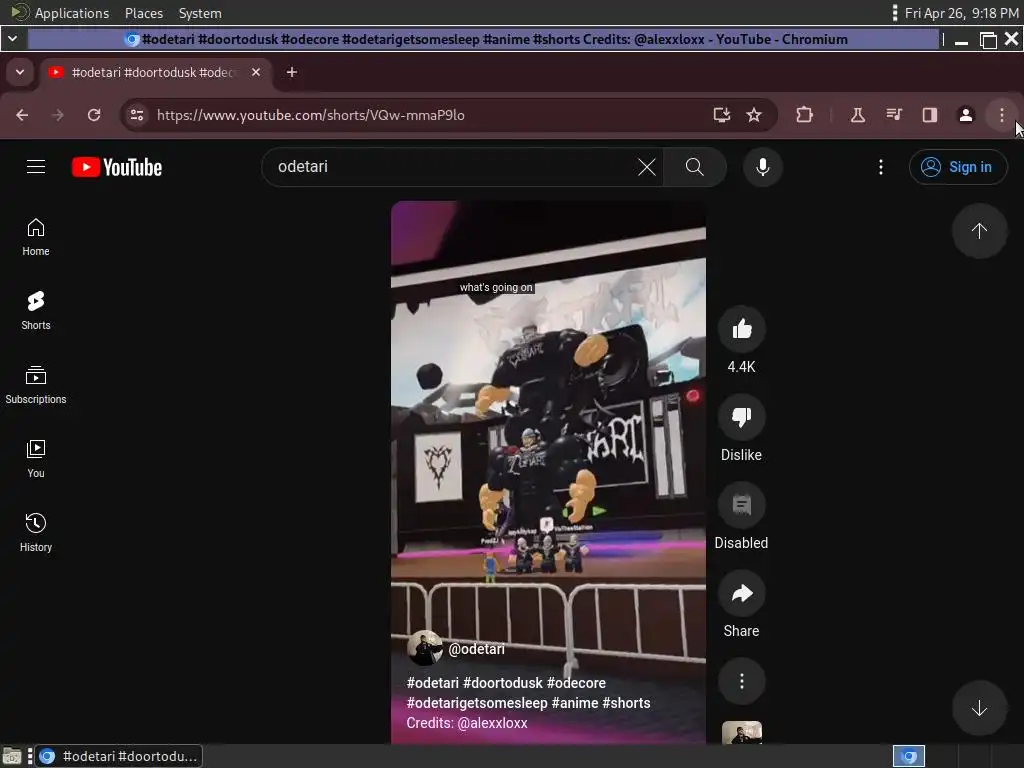Open the You section in sidebar
The width and height of the screenshot is (1024, 768).
(36, 458)
